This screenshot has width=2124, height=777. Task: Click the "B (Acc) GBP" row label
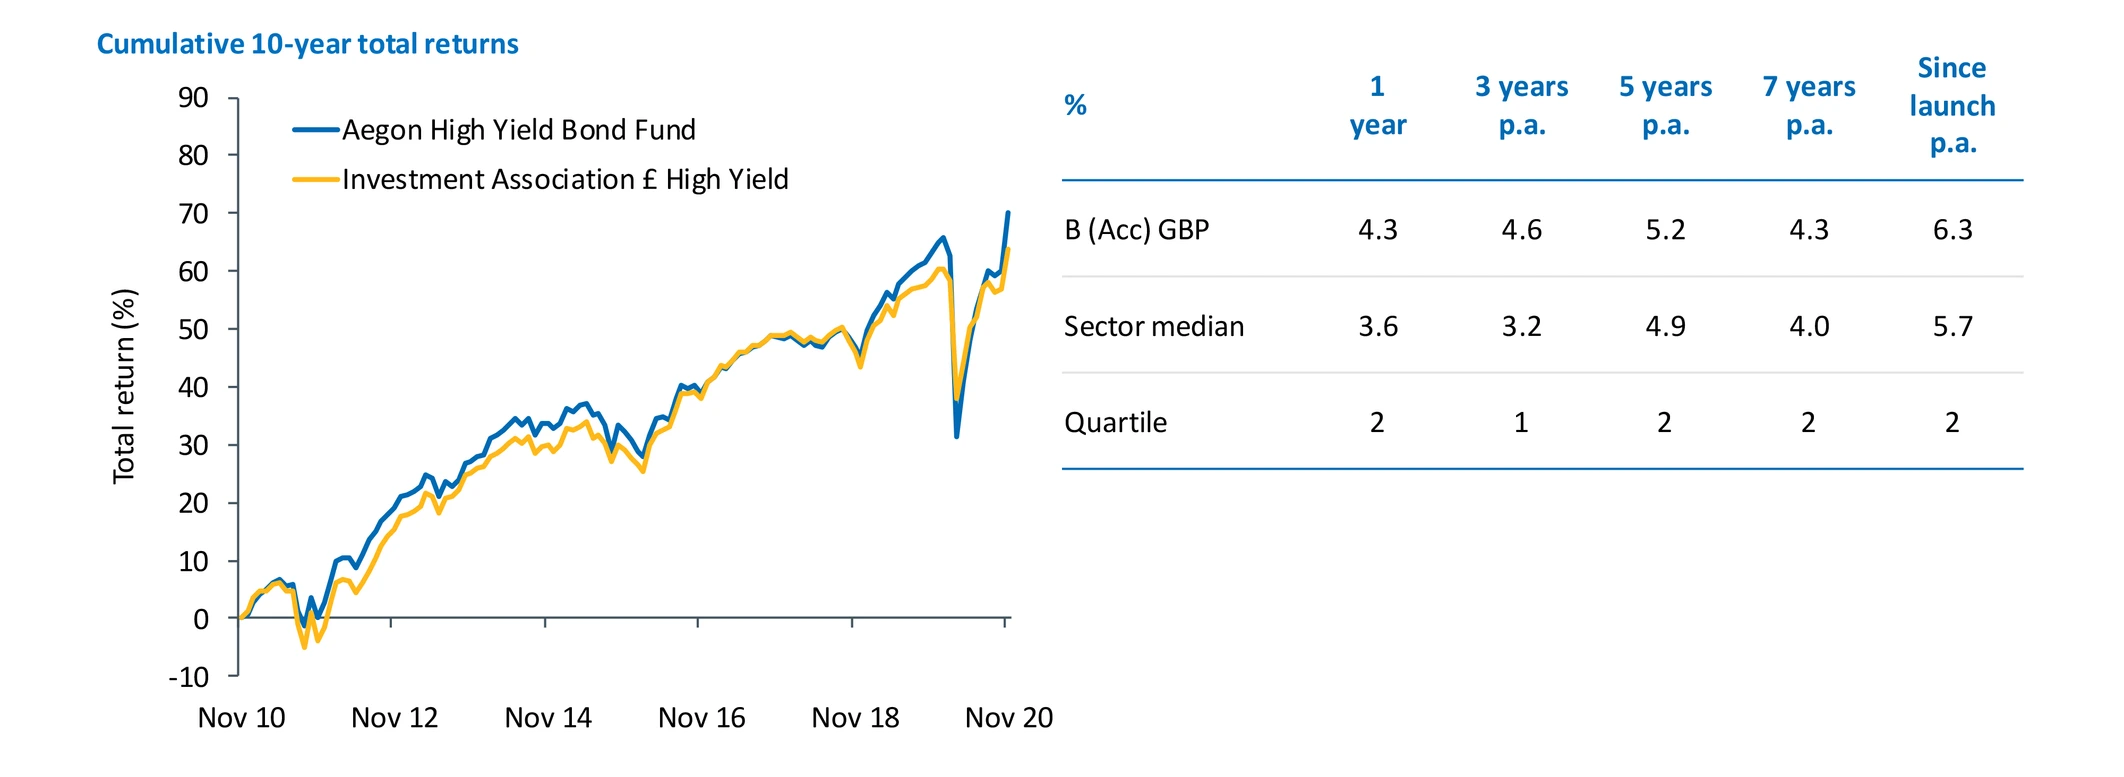[1136, 230]
